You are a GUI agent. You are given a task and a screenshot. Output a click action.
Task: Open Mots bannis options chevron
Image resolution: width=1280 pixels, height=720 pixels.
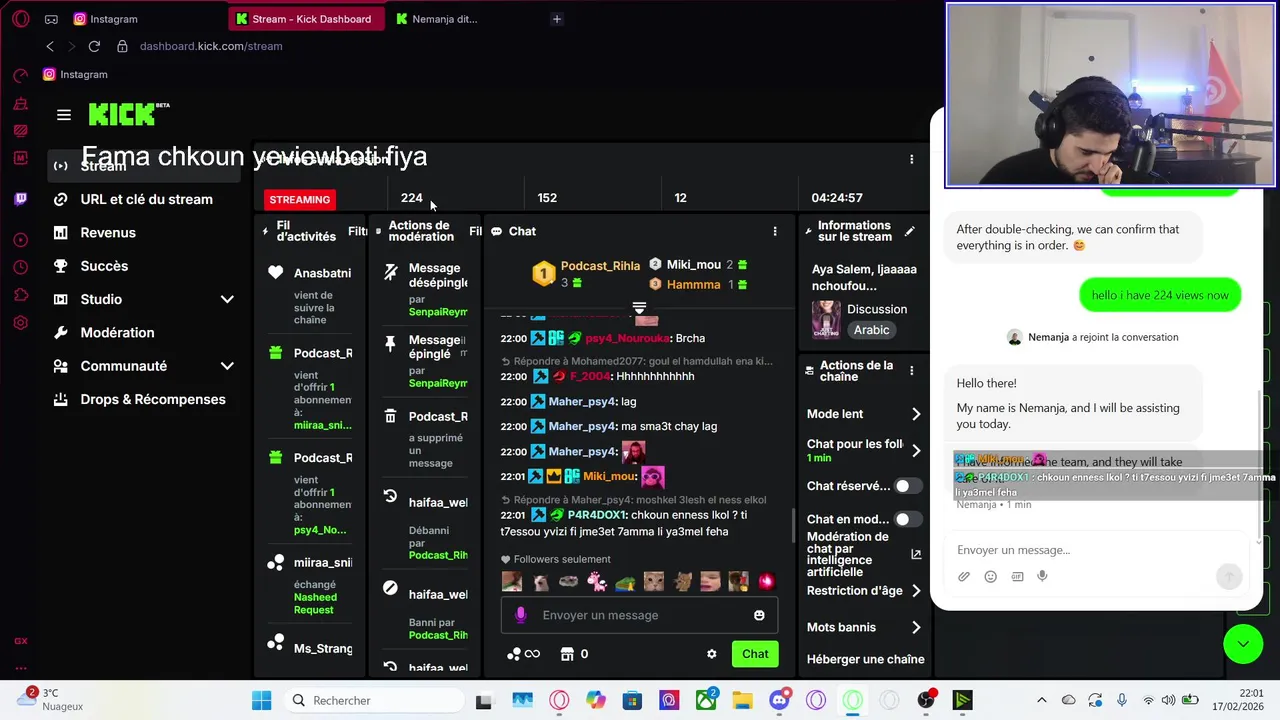click(916, 627)
